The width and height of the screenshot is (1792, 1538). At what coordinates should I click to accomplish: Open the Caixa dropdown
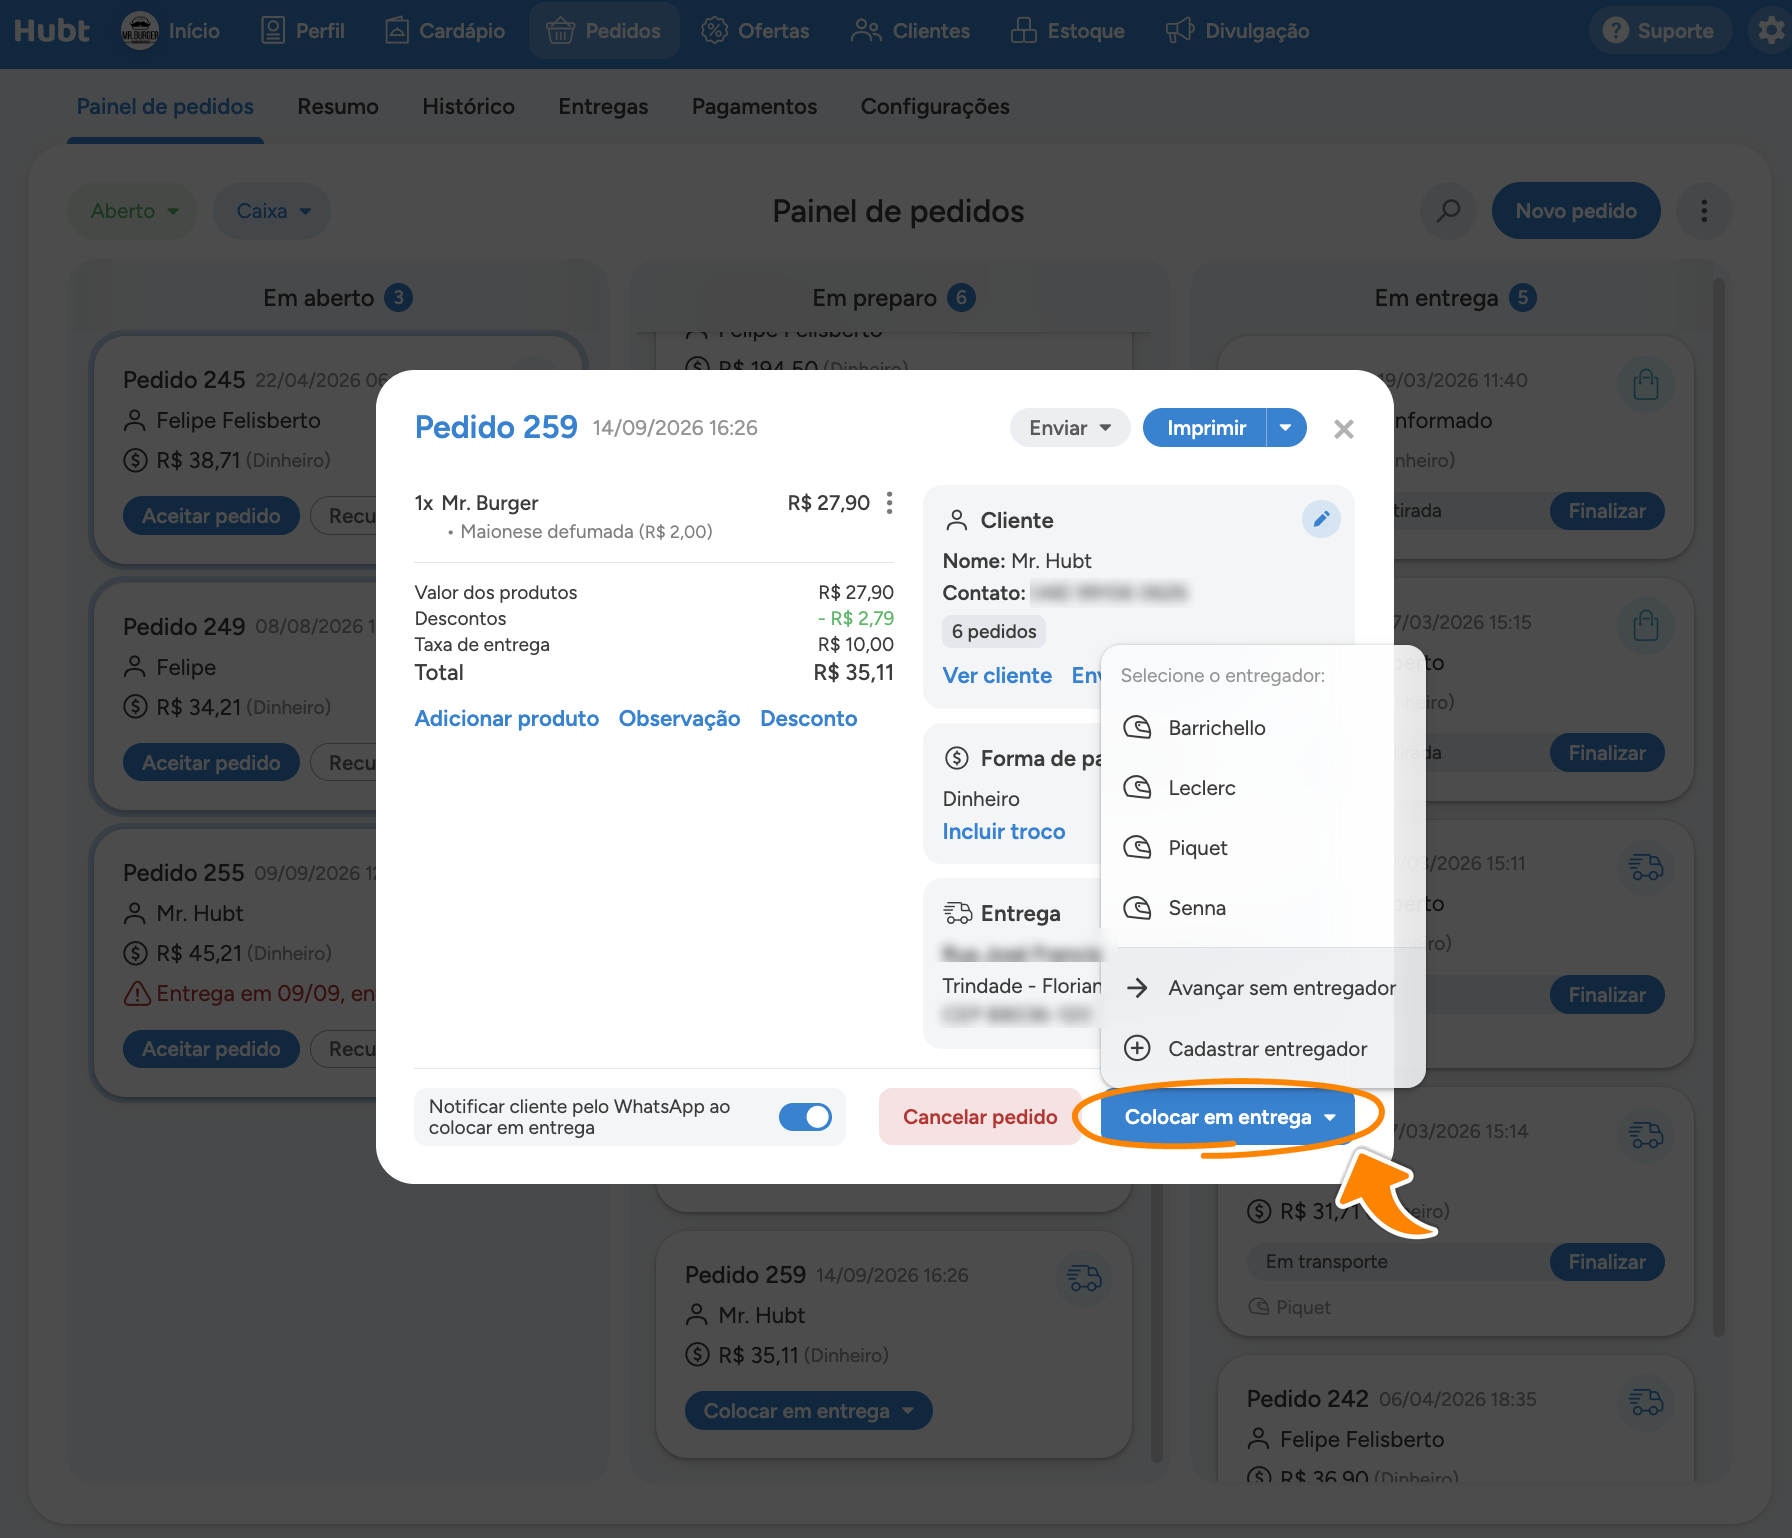click(272, 211)
